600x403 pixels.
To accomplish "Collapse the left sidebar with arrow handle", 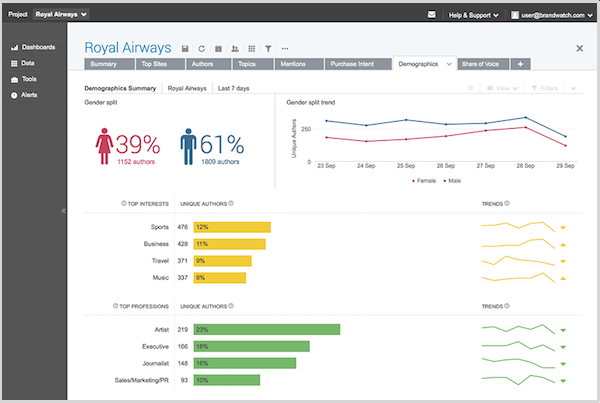I will (x=63, y=210).
